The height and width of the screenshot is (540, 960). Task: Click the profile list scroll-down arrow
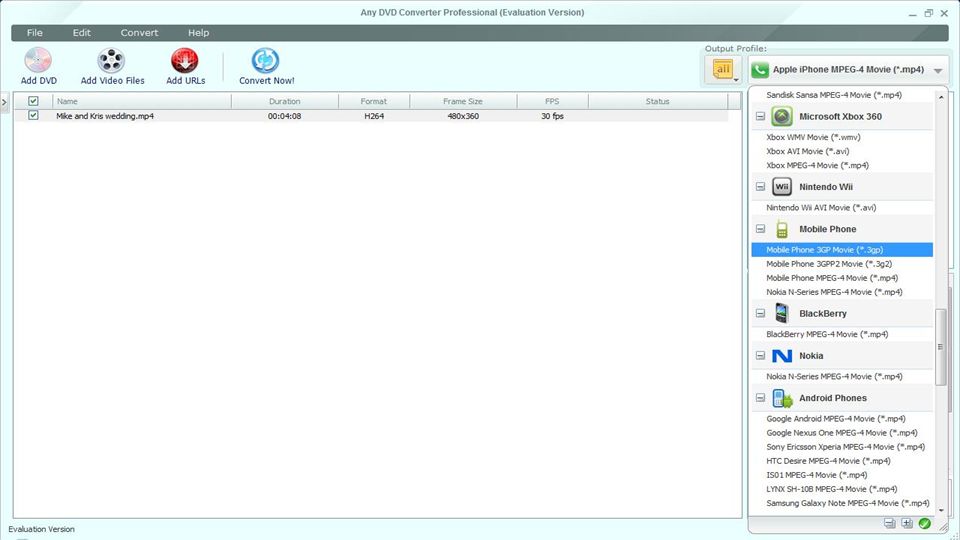pyautogui.click(x=940, y=509)
